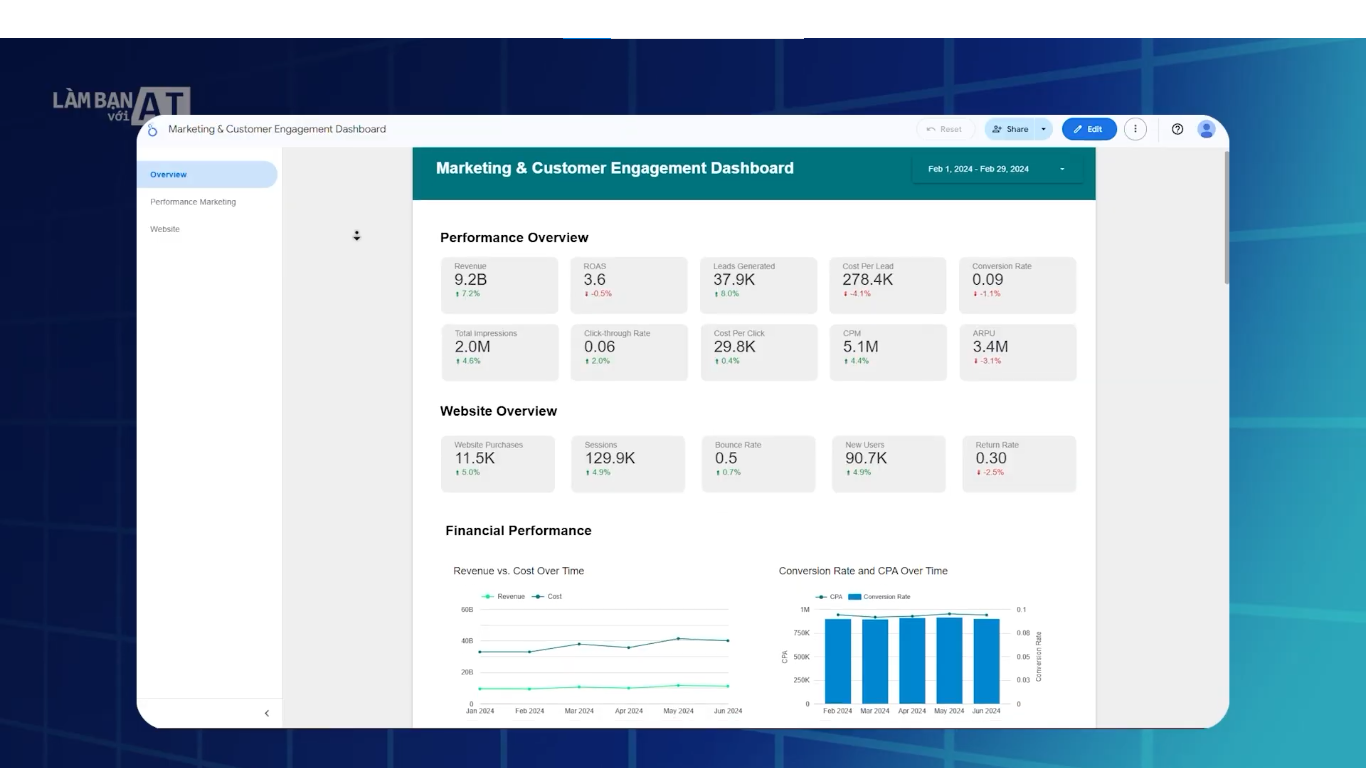Go to the Website page

tap(165, 229)
